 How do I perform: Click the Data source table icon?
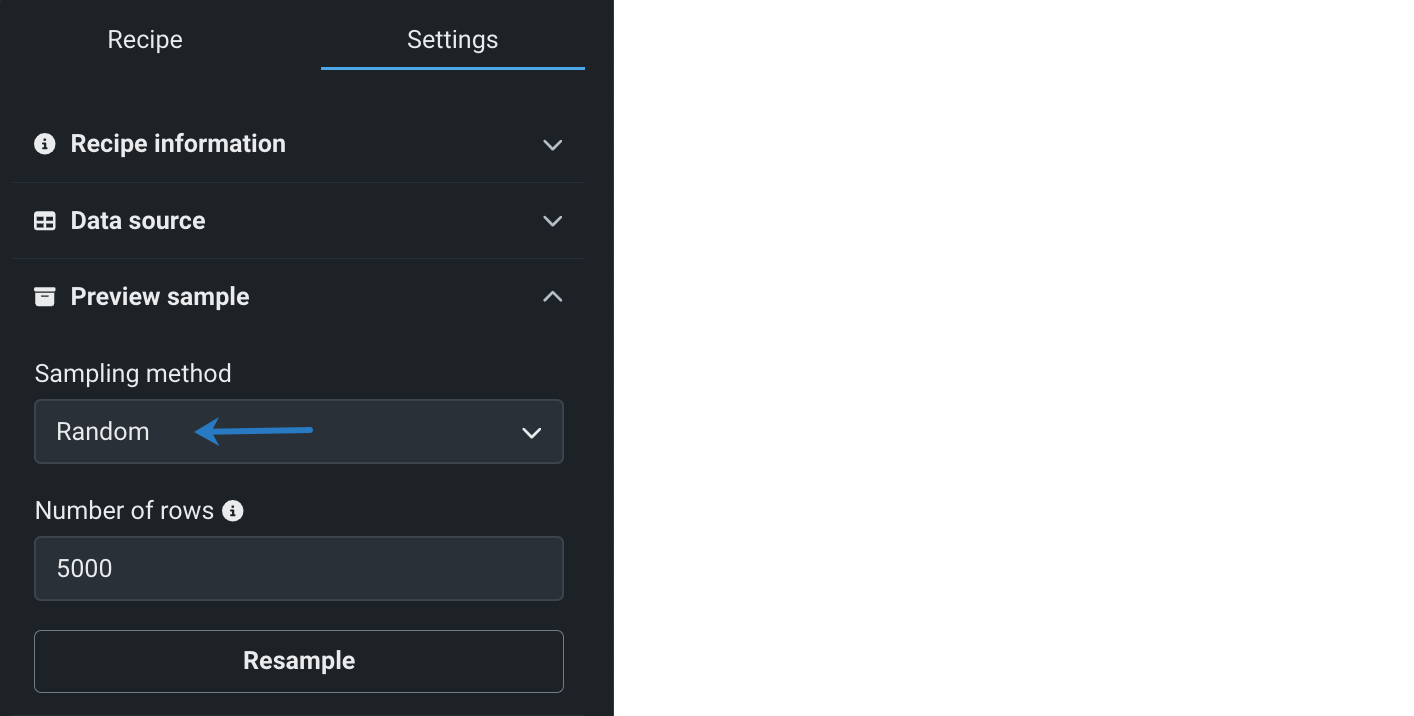click(x=45, y=221)
